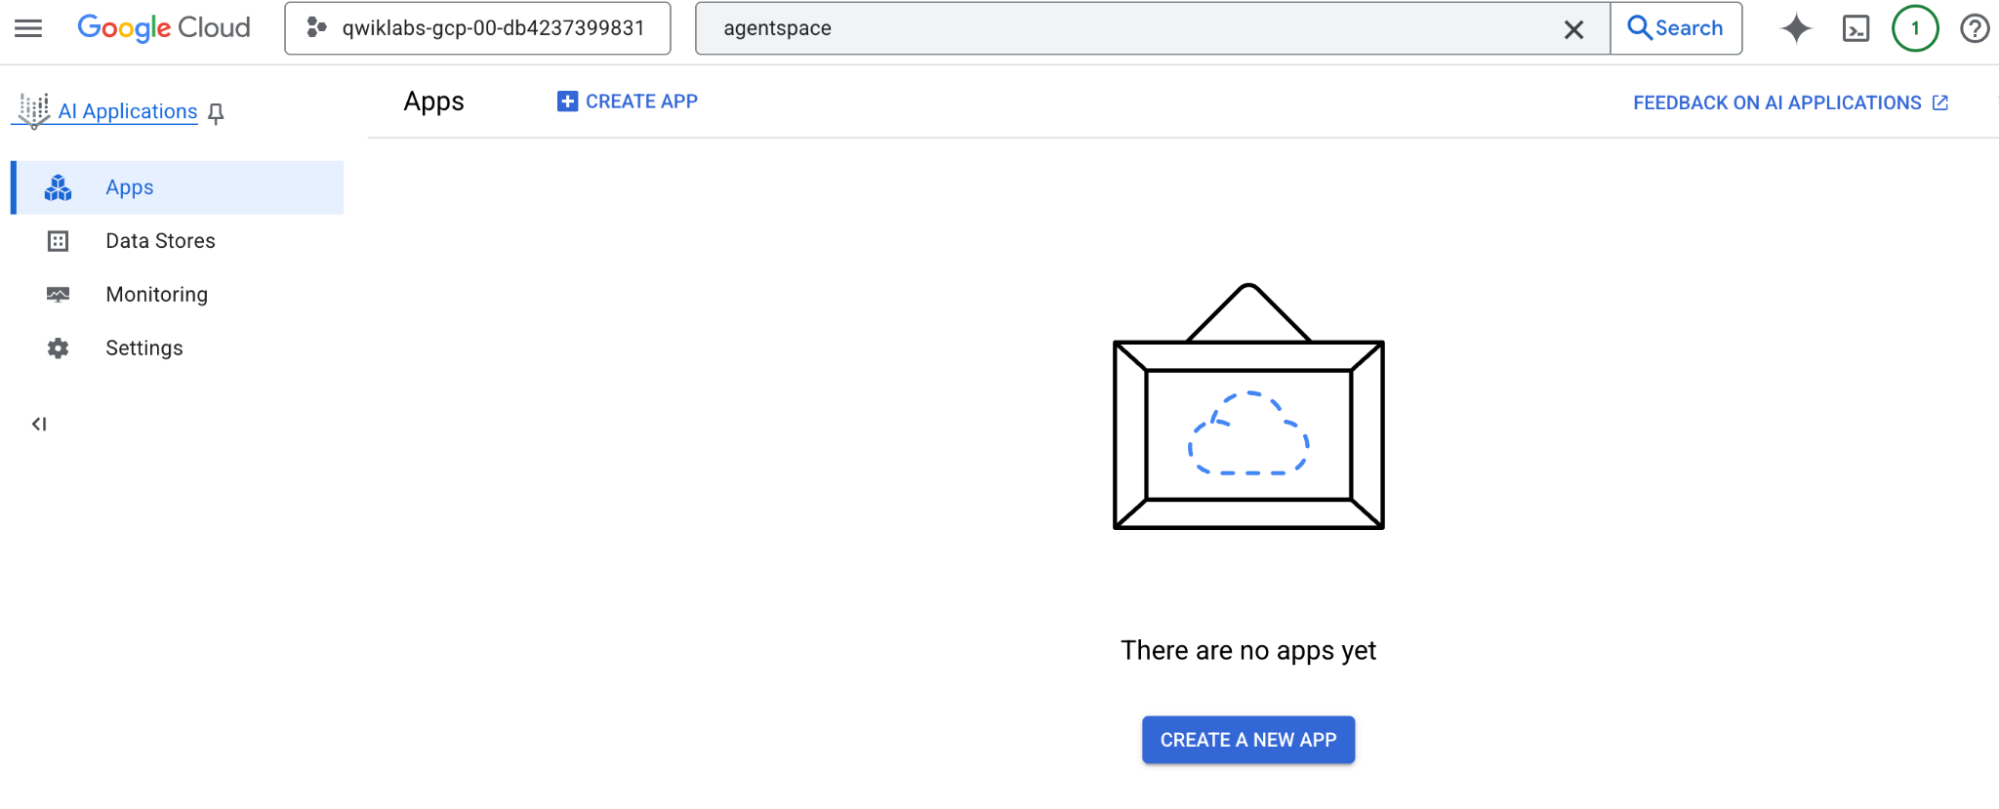This screenshot has width=1999, height=809.
Task: Open the Monitoring menu item
Action: click(x=157, y=295)
